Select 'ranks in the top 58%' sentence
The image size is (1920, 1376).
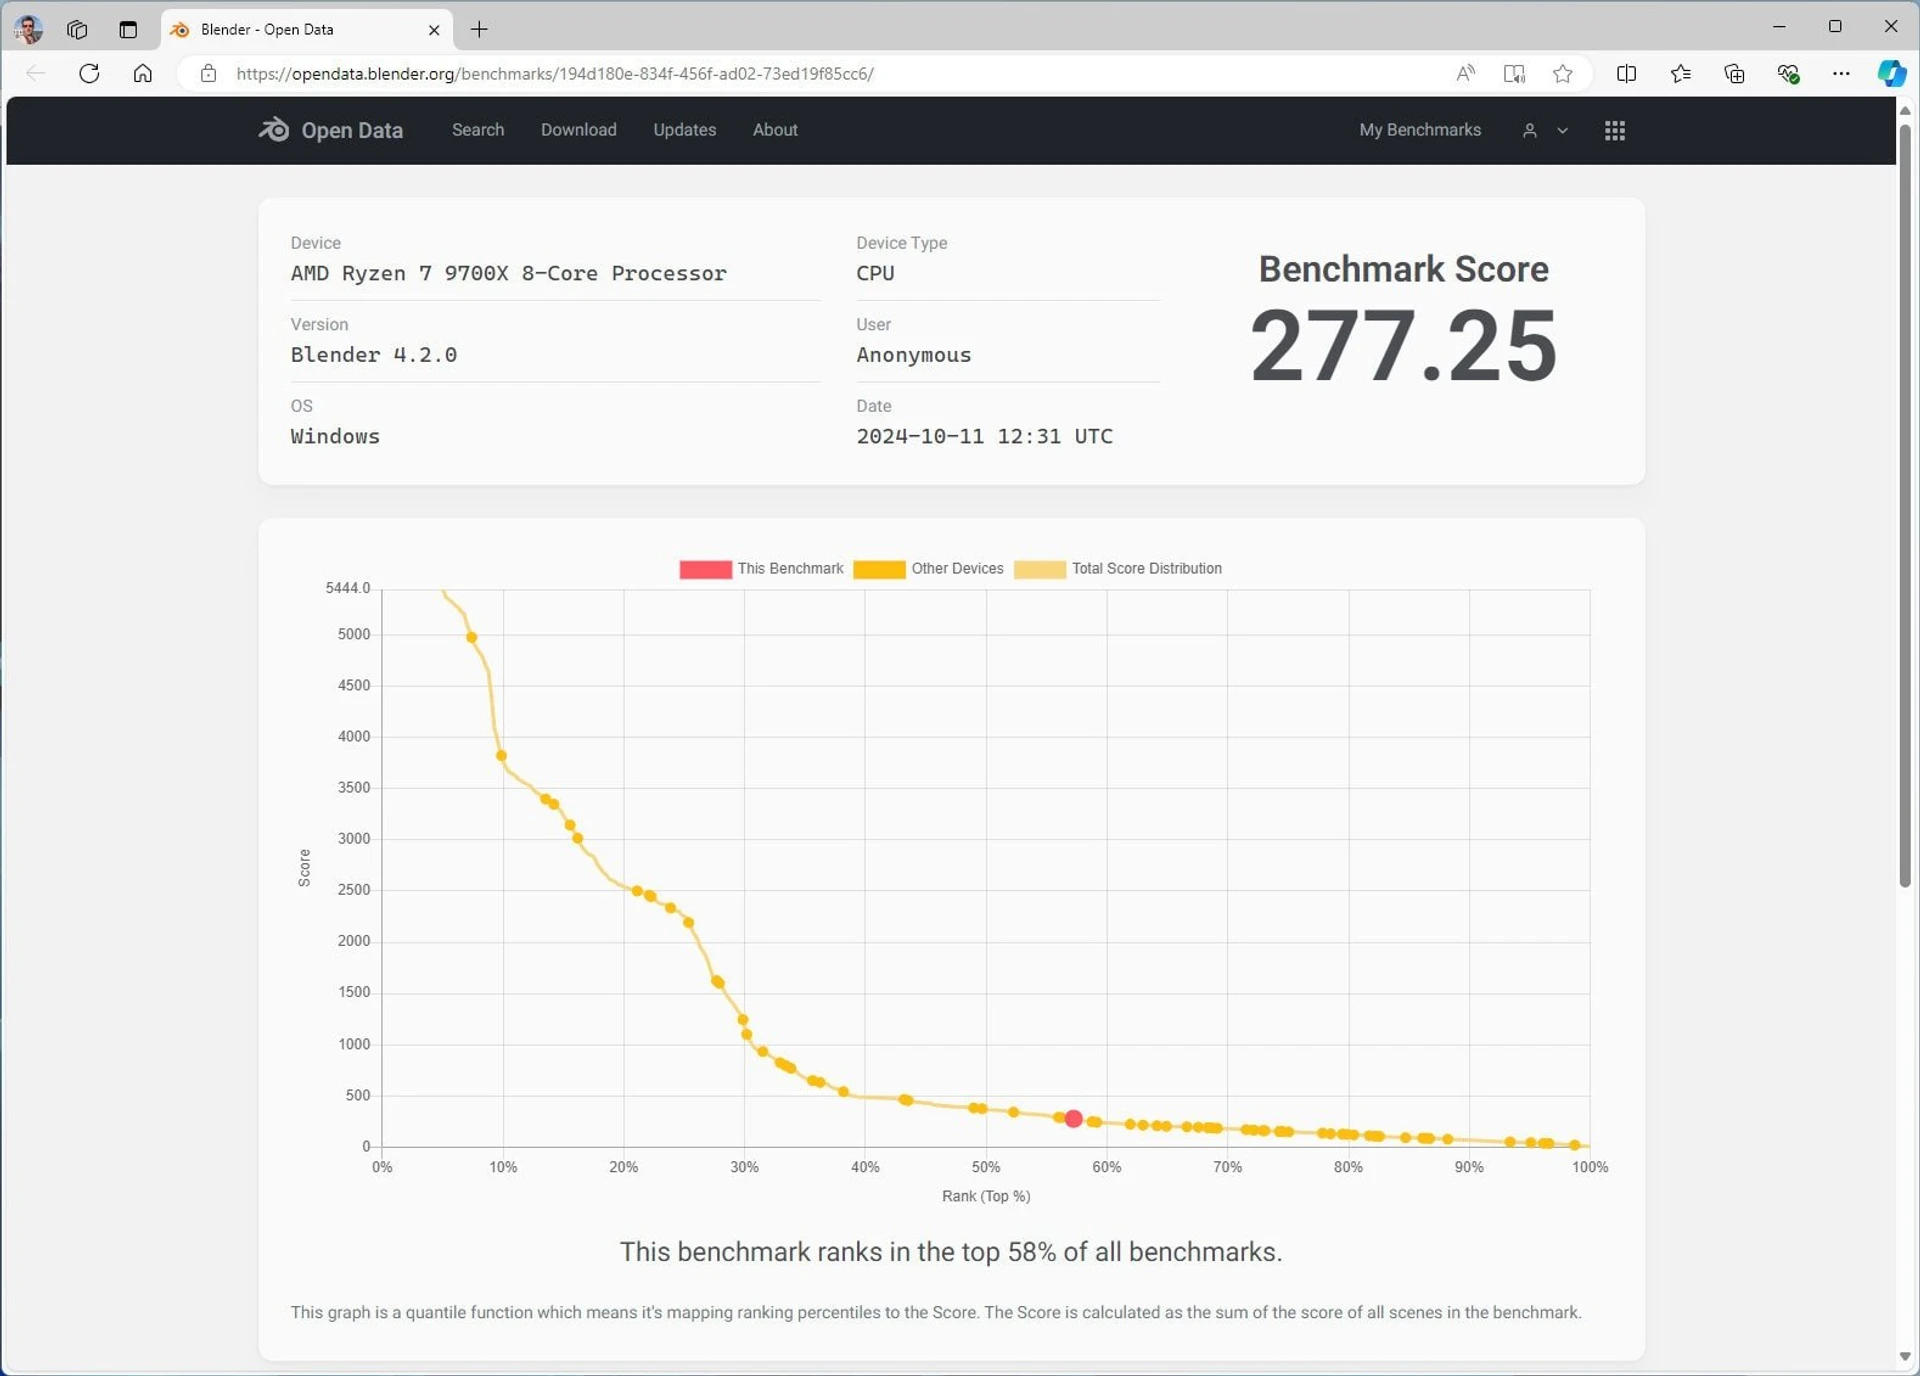(x=952, y=1252)
